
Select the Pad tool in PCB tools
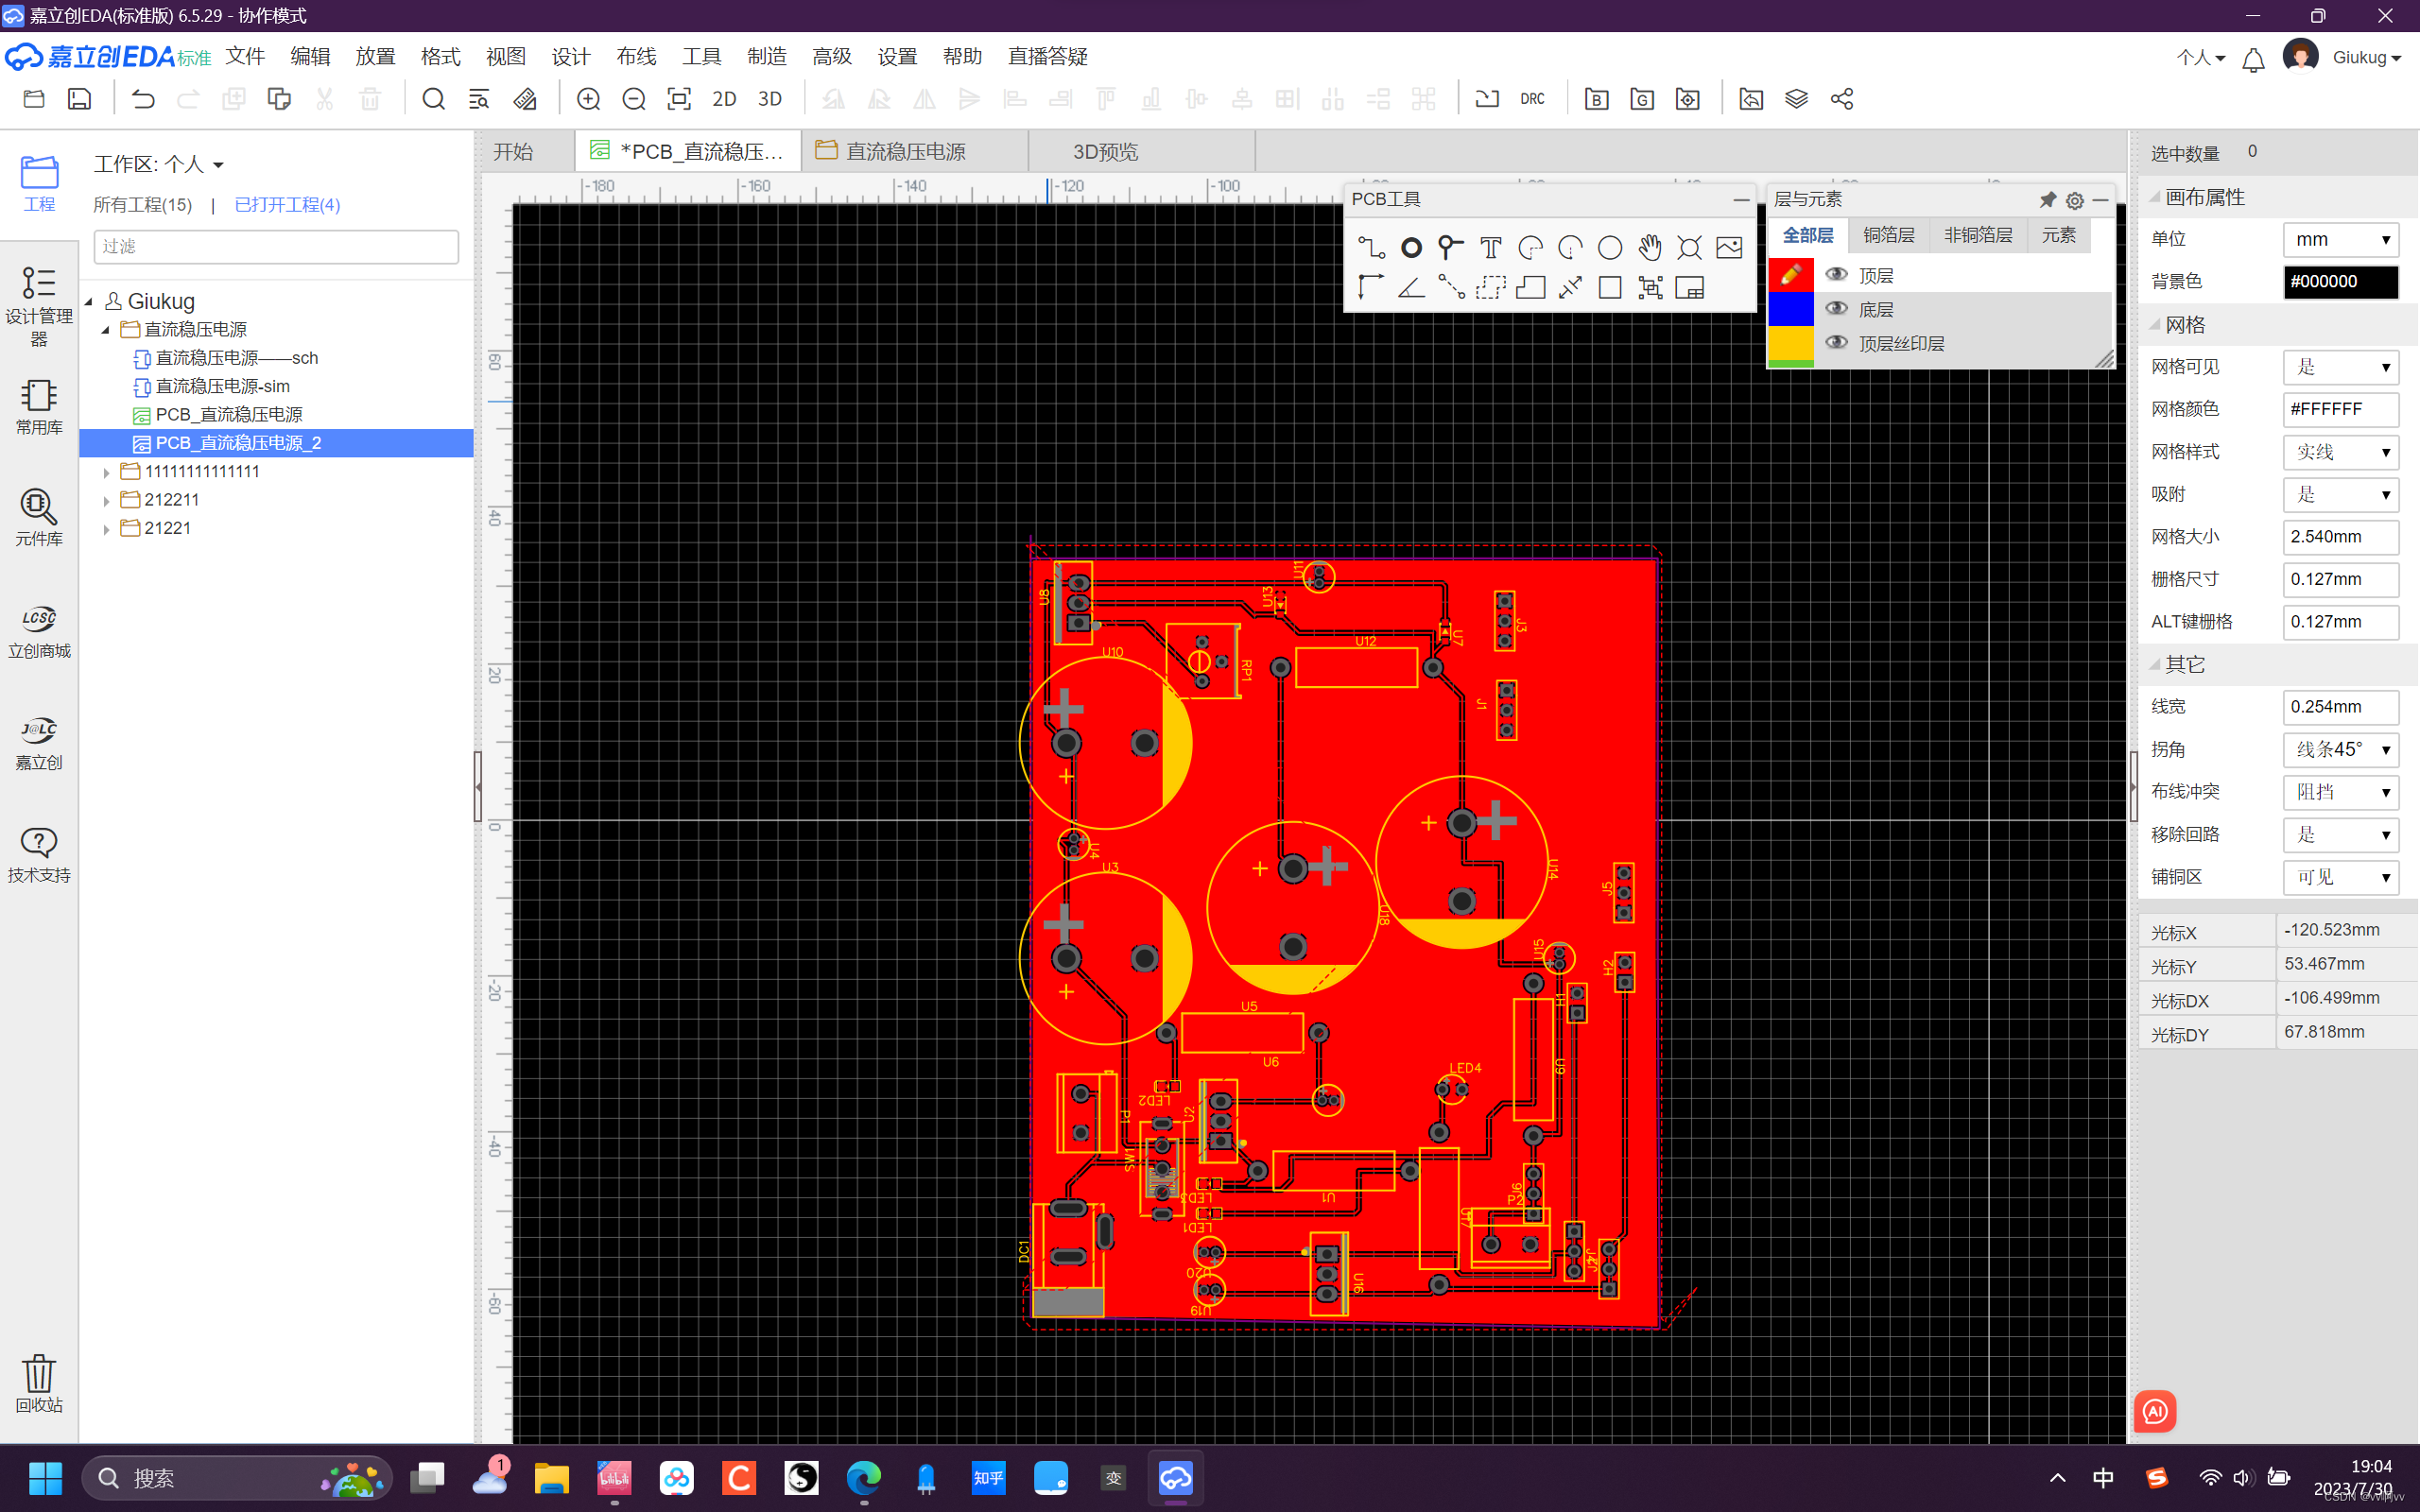(x=1410, y=247)
